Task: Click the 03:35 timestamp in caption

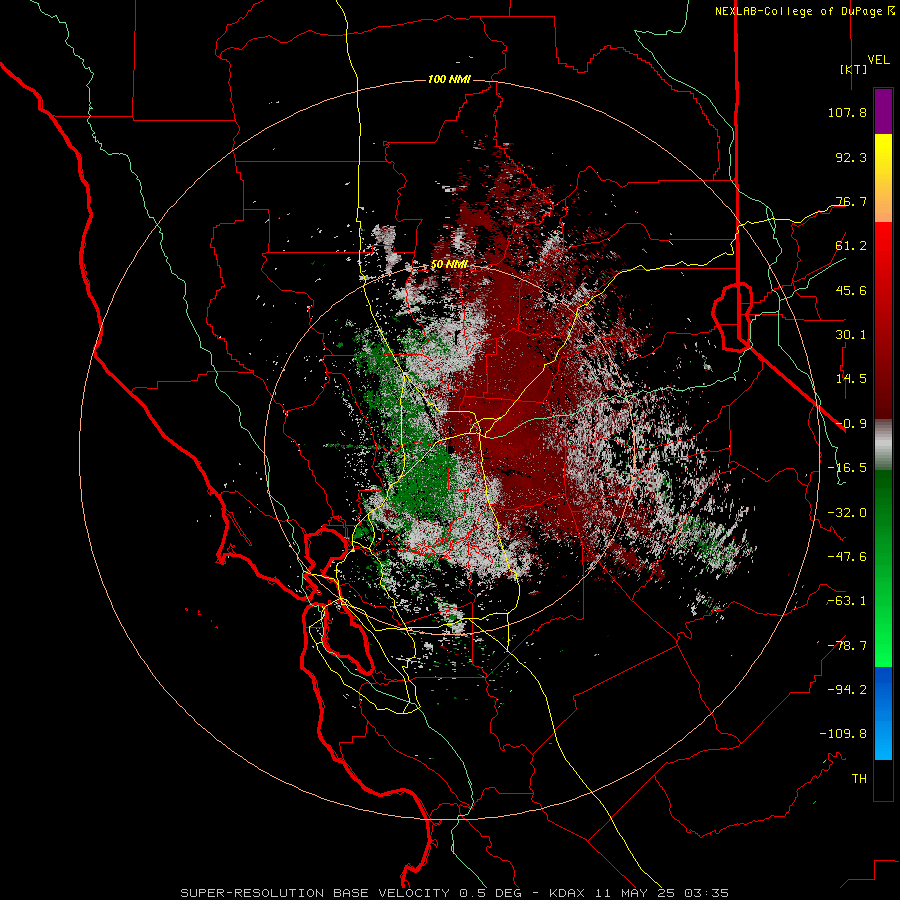Action: [x=705, y=893]
